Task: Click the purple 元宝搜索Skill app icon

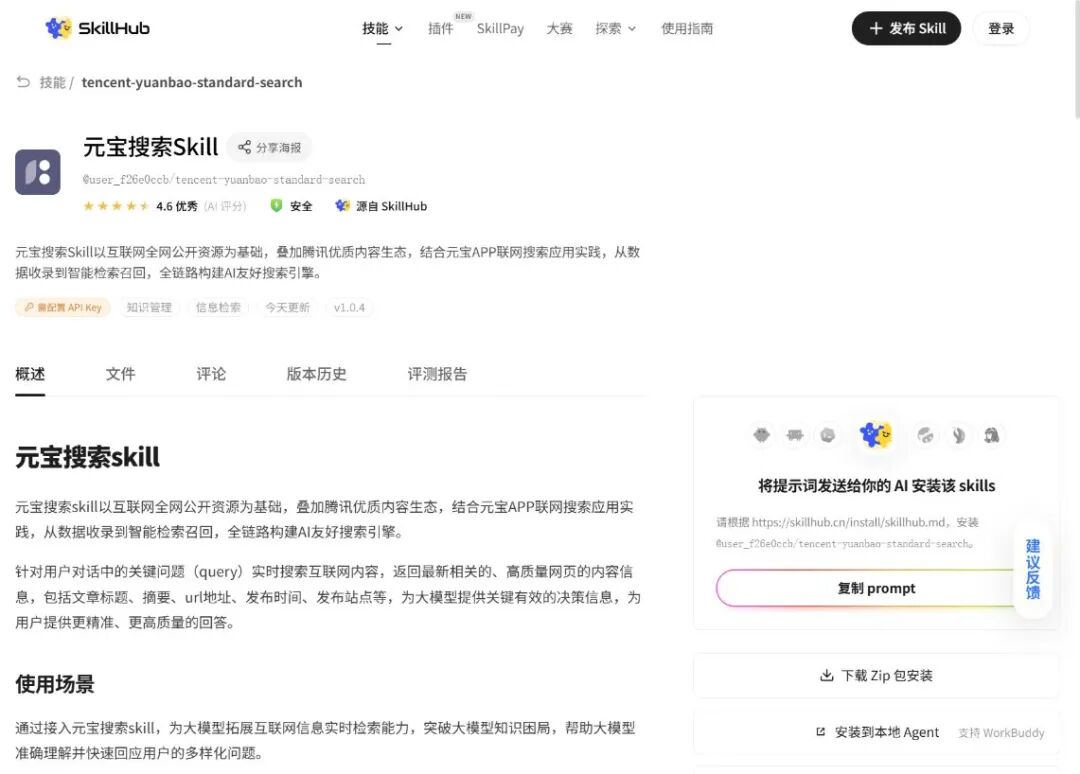Action: pyautogui.click(x=38, y=172)
